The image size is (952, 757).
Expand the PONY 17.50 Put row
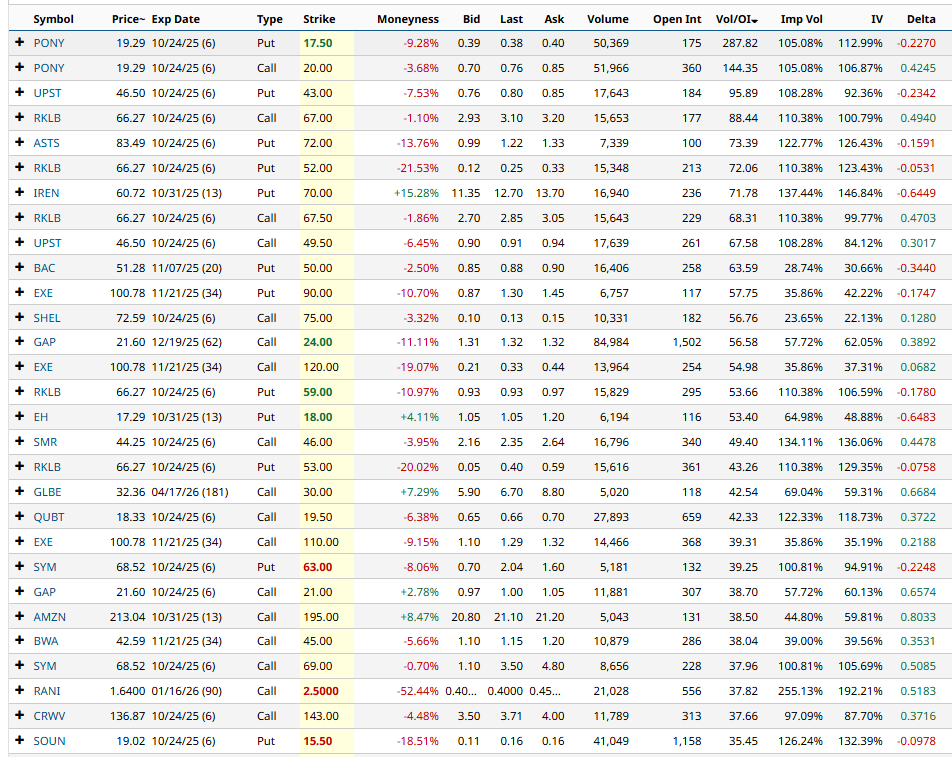tap(19, 42)
